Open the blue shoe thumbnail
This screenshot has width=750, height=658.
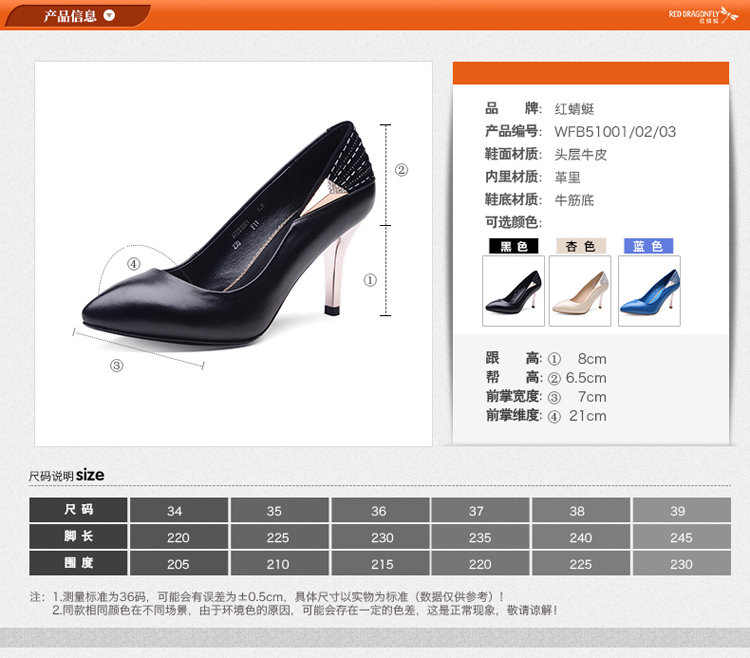(649, 290)
